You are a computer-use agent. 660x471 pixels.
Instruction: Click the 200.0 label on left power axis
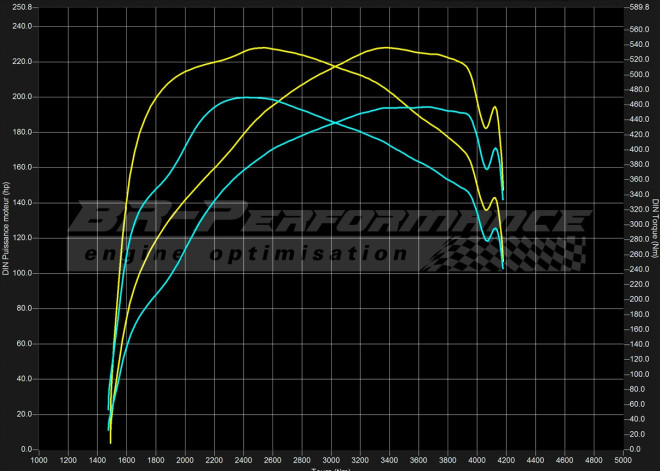pyautogui.click(x=20, y=97)
